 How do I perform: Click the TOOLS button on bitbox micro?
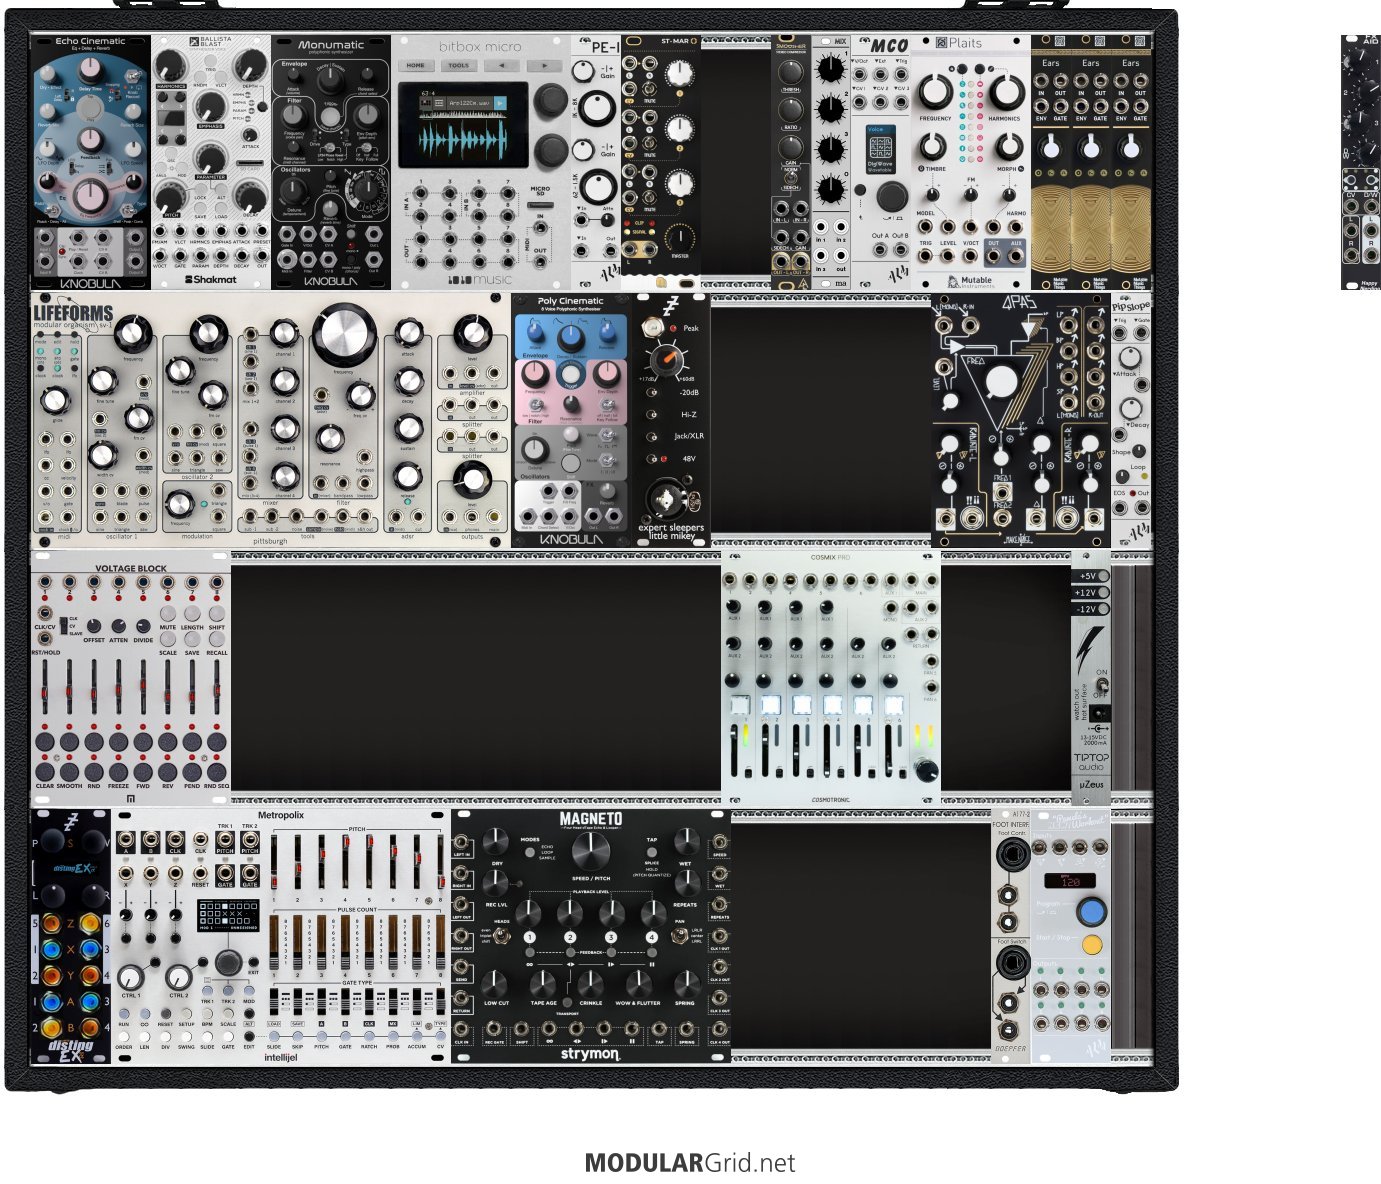point(458,65)
